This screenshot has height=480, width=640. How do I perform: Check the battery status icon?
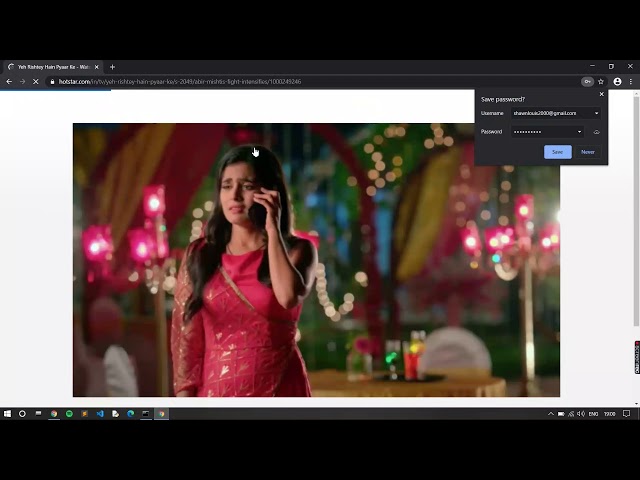pyautogui.click(x=561, y=413)
